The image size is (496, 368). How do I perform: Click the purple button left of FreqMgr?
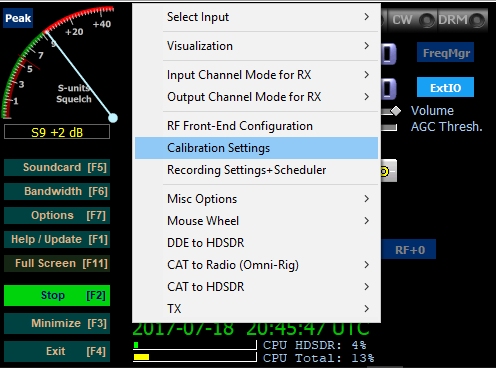(x=388, y=53)
